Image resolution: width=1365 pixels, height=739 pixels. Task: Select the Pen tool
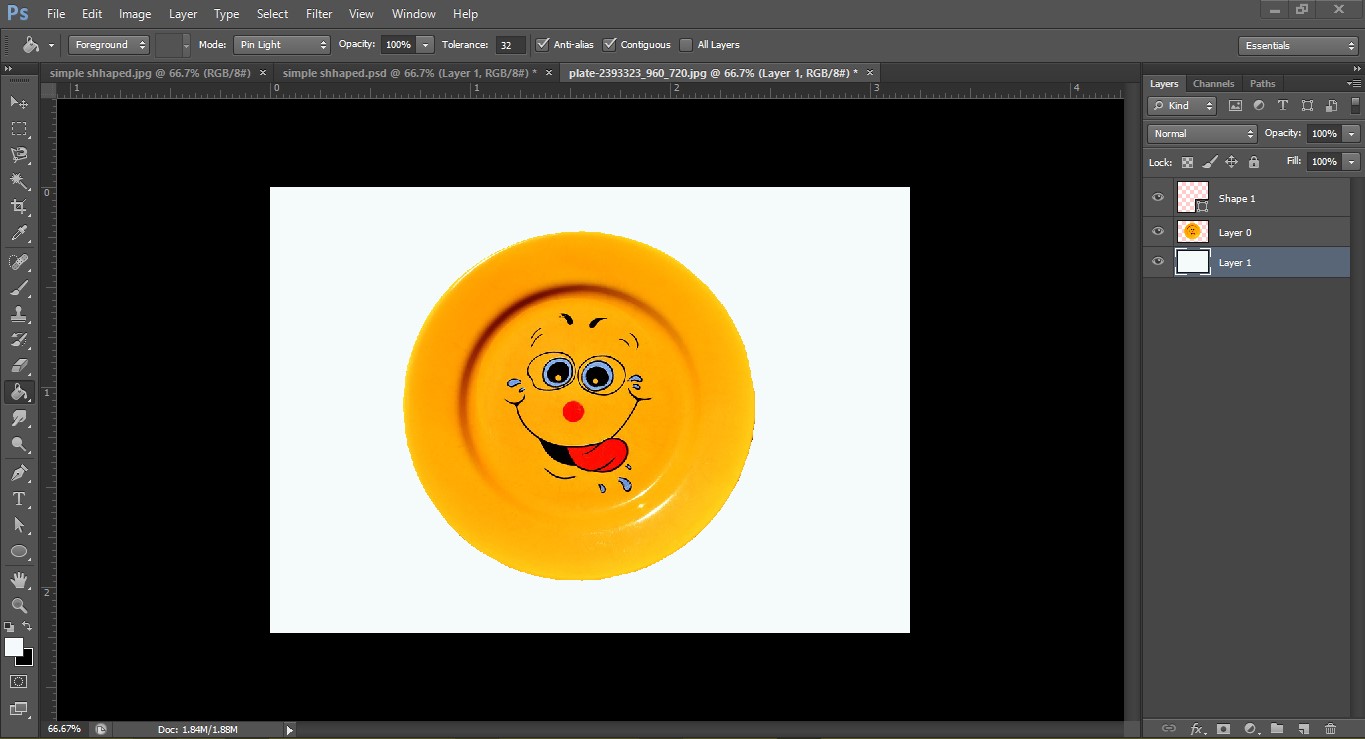click(19, 473)
